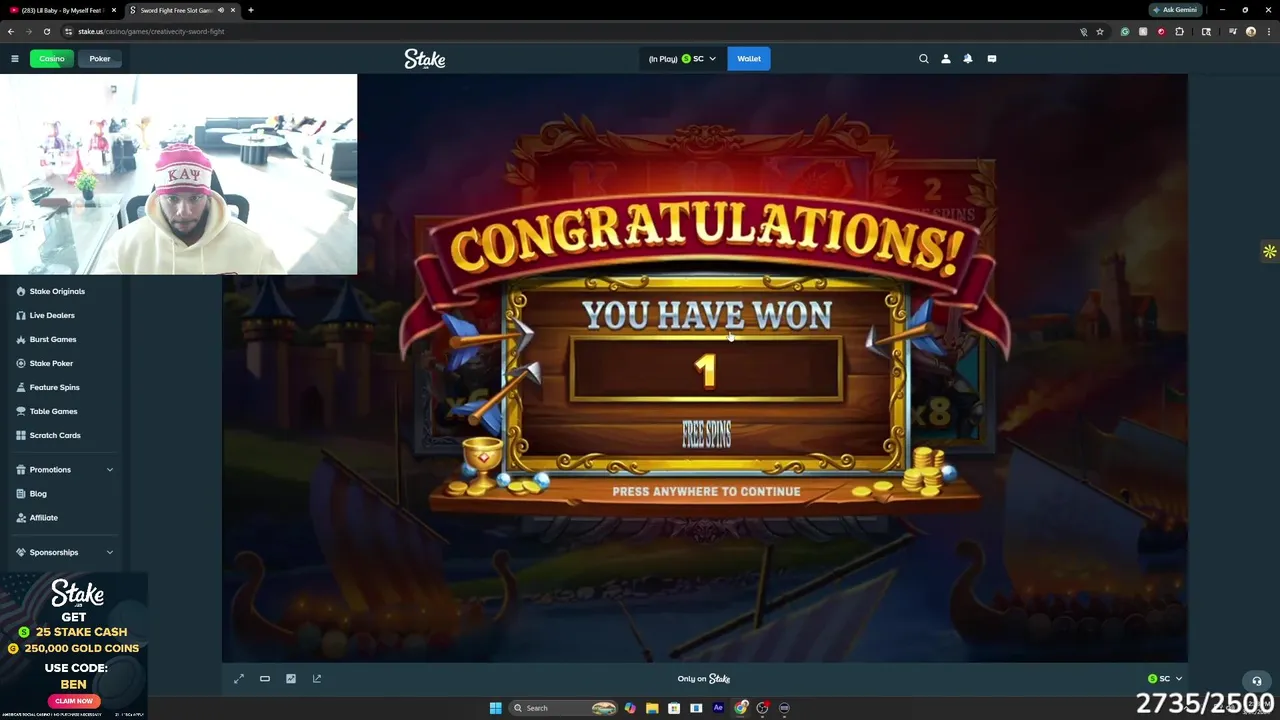The height and width of the screenshot is (720, 1280).
Task: Switch to the Casino tab
Action: pyautogui.click(x=52, y=58)
